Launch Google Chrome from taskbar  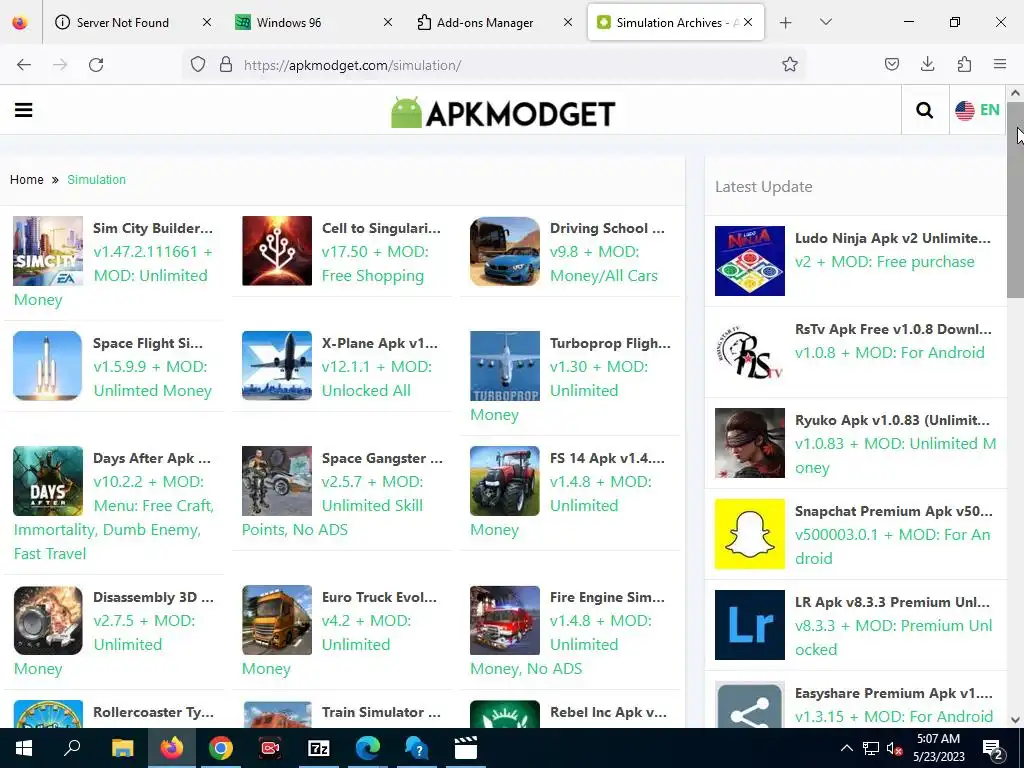pos(221,748)
